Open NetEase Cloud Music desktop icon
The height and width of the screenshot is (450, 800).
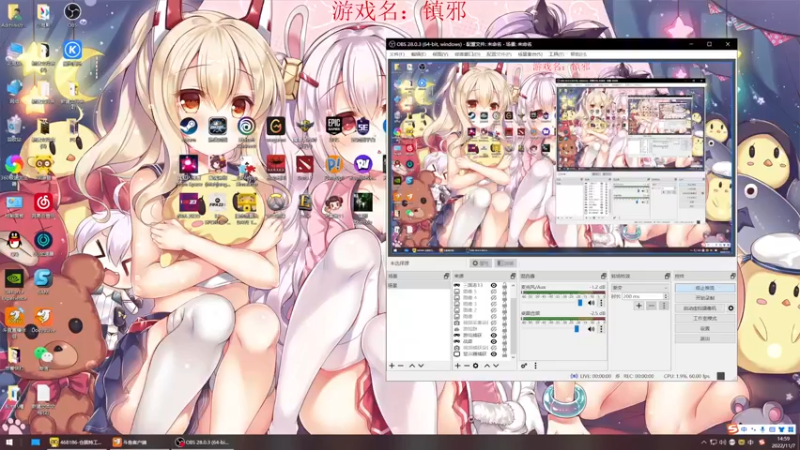[43, 205]
